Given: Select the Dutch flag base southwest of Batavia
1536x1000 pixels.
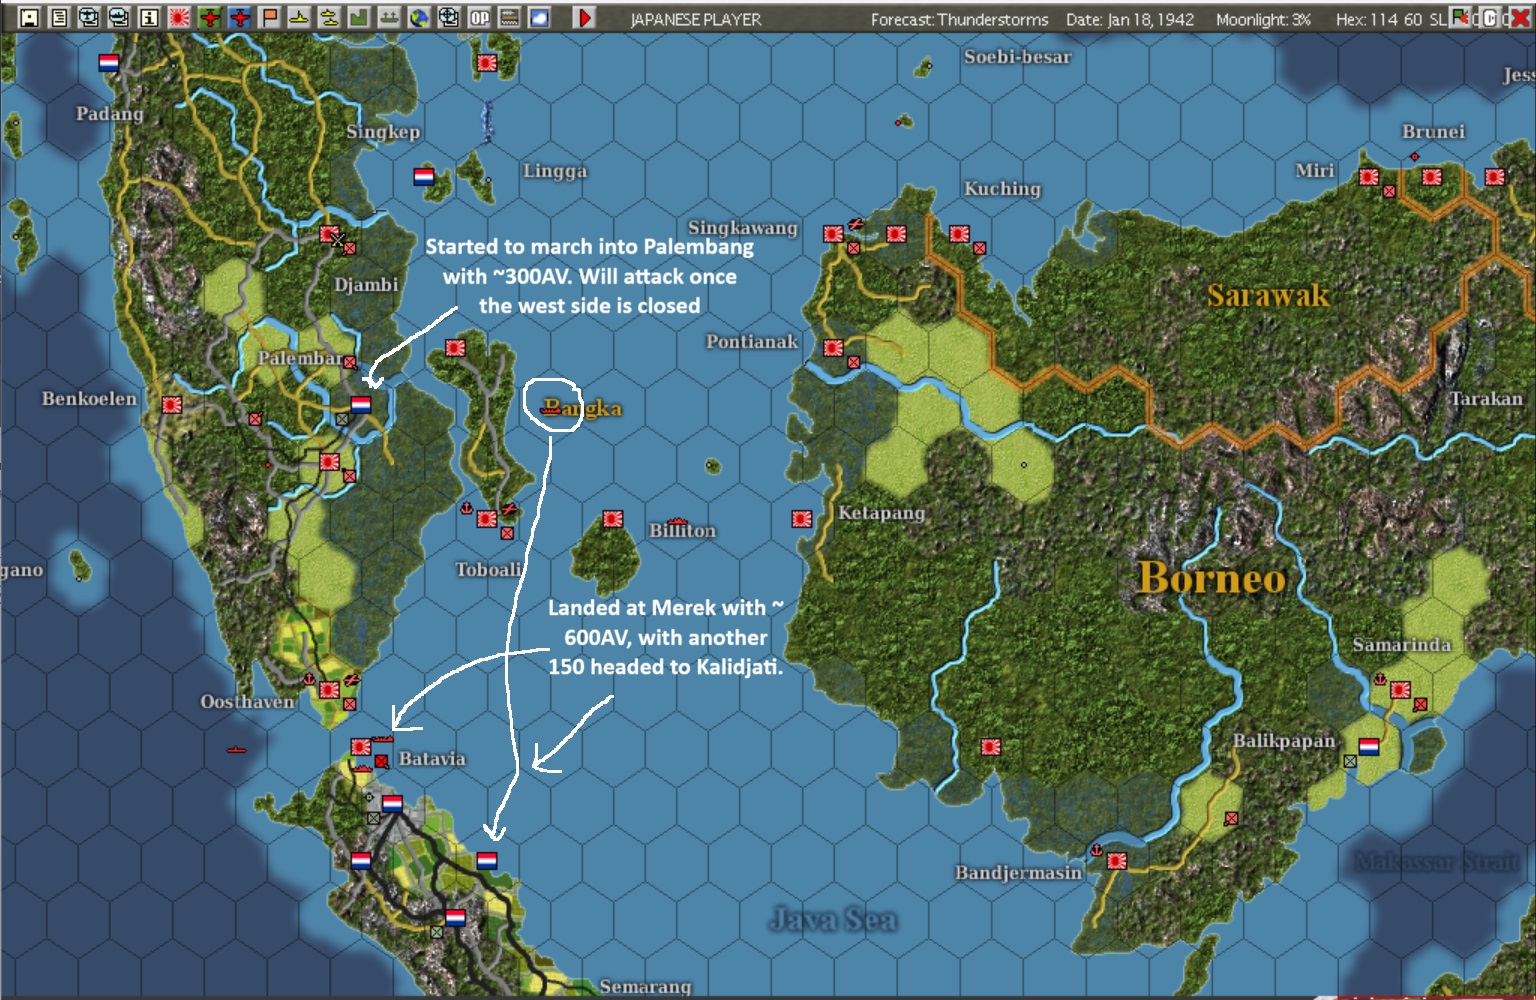Looking at the screenshot, I should click(361, 860).
